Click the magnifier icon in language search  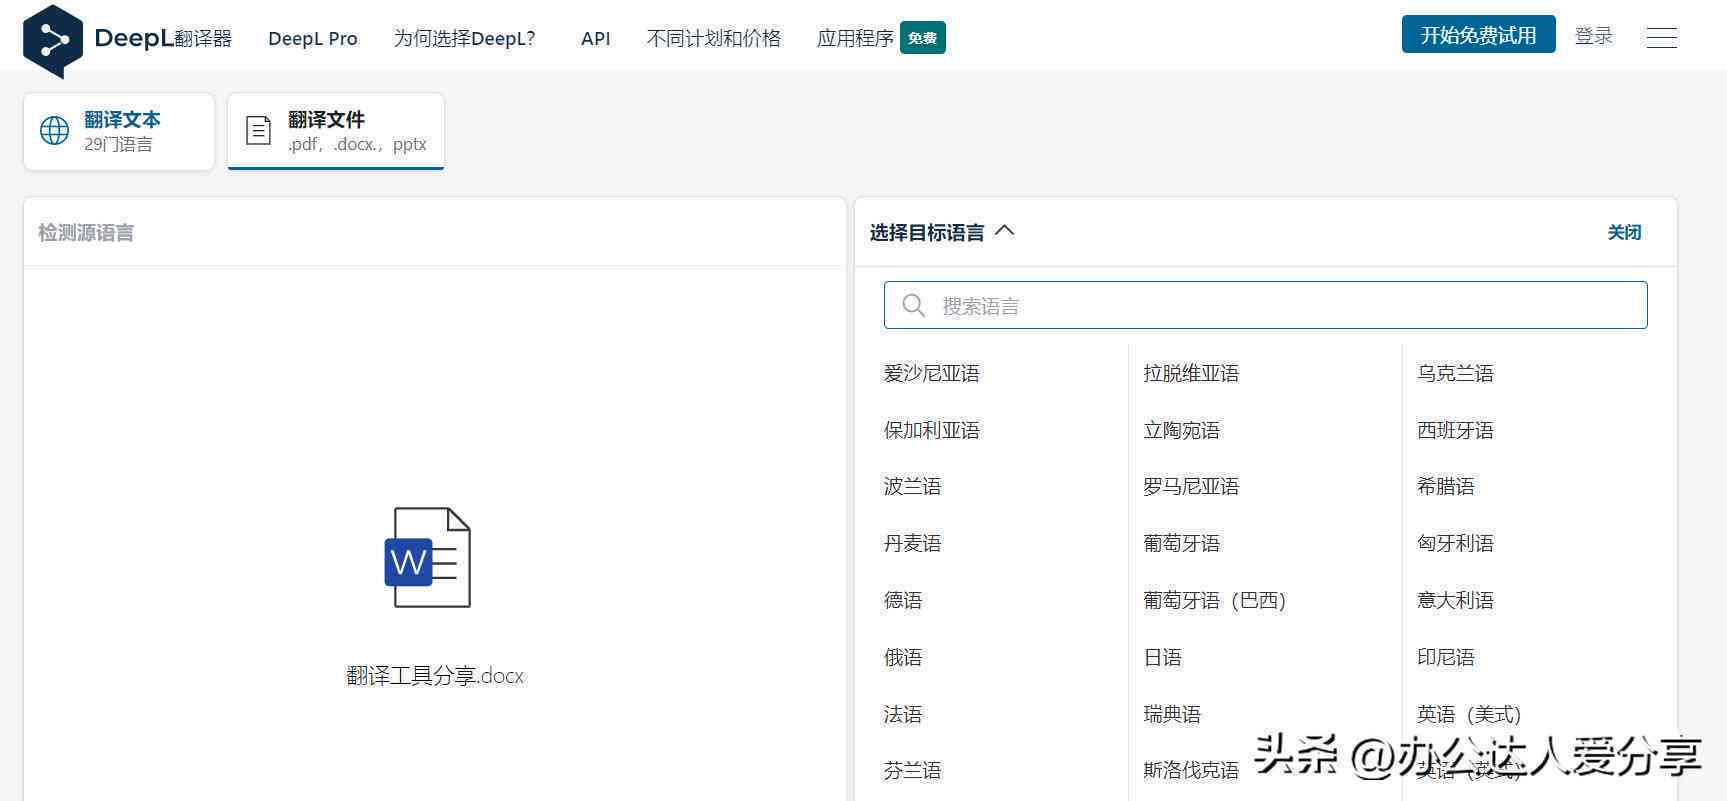pos(913,305)
